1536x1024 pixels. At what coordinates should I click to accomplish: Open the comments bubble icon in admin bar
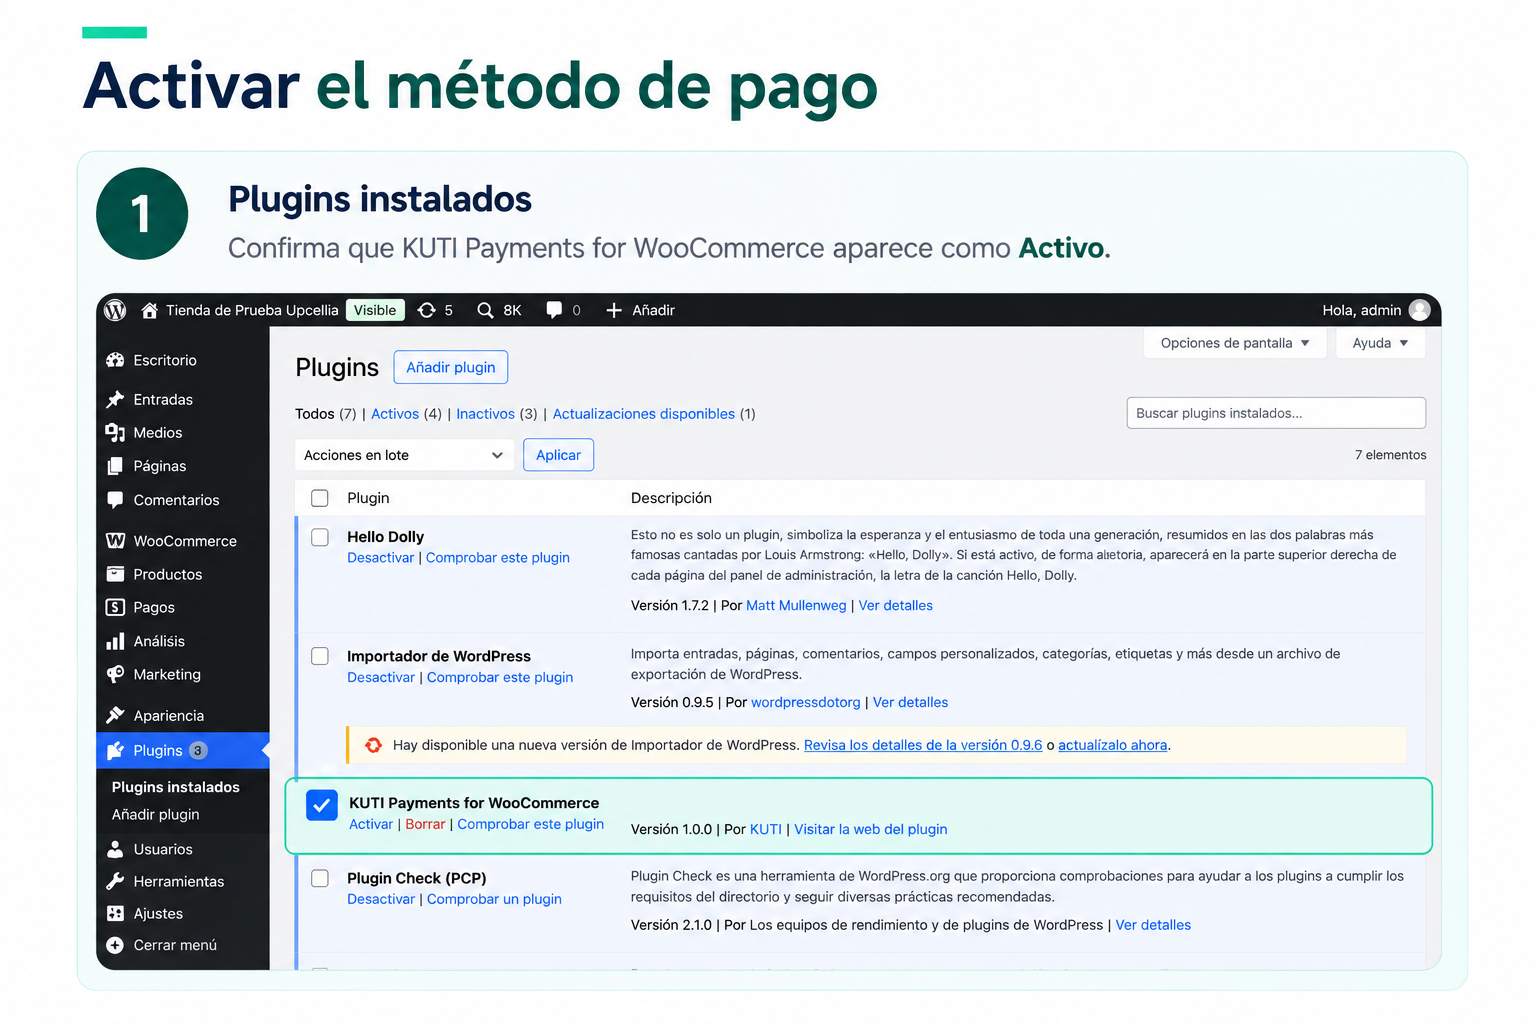(554, 310)
